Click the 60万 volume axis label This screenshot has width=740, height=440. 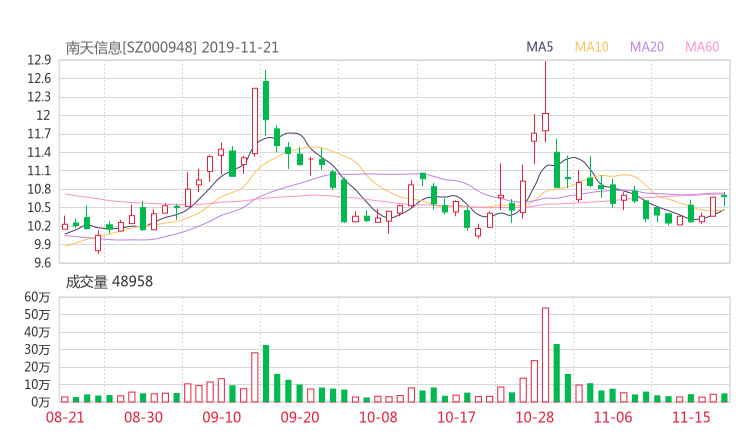click(x=37, y=297)
